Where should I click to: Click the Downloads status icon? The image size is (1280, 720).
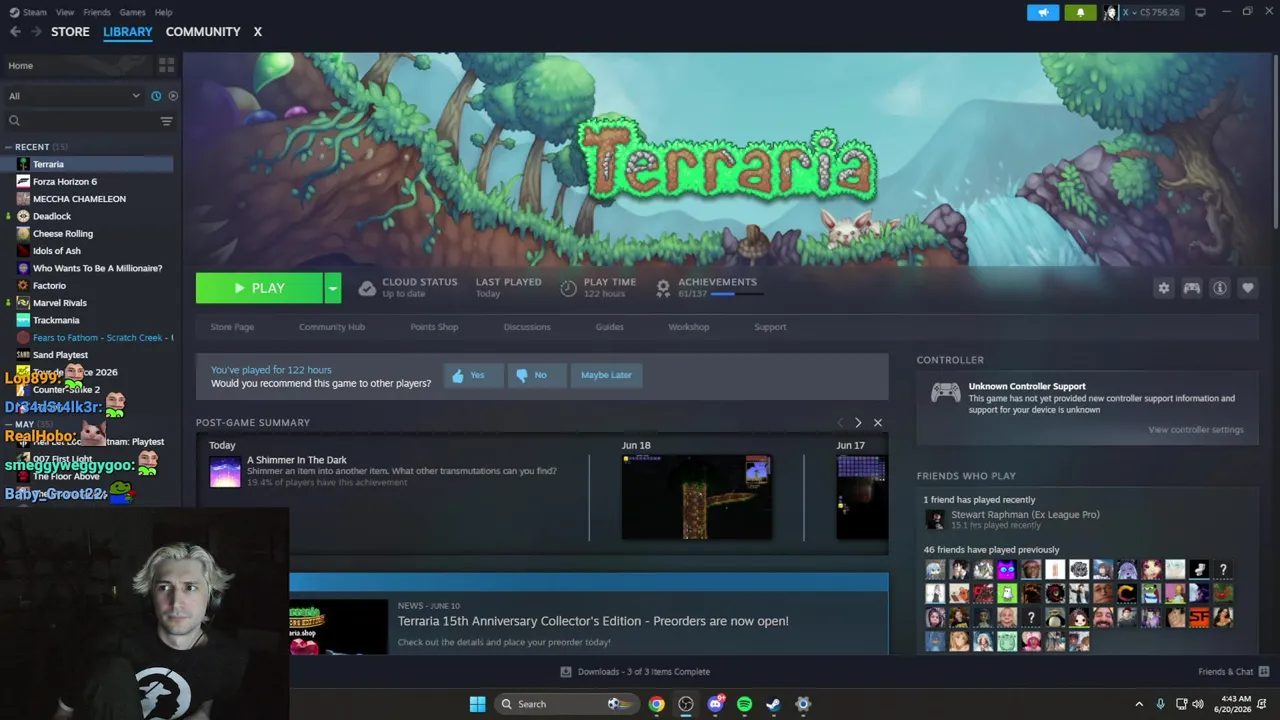click(566, 672)
